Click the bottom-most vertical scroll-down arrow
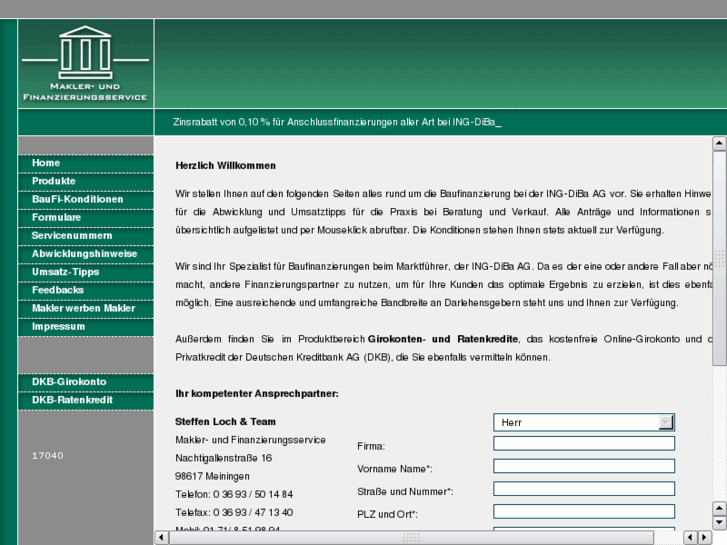The image size is (727, 545). pos(719,523)
